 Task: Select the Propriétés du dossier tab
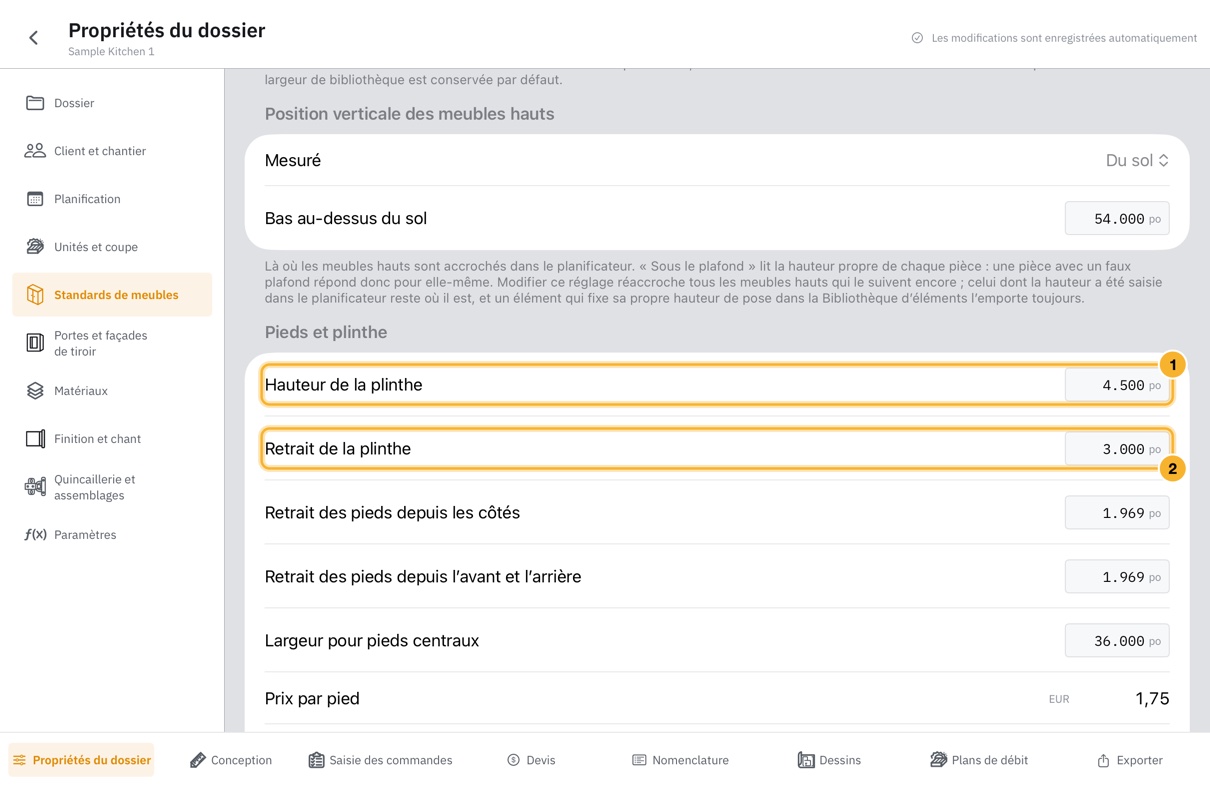[82, 760]
